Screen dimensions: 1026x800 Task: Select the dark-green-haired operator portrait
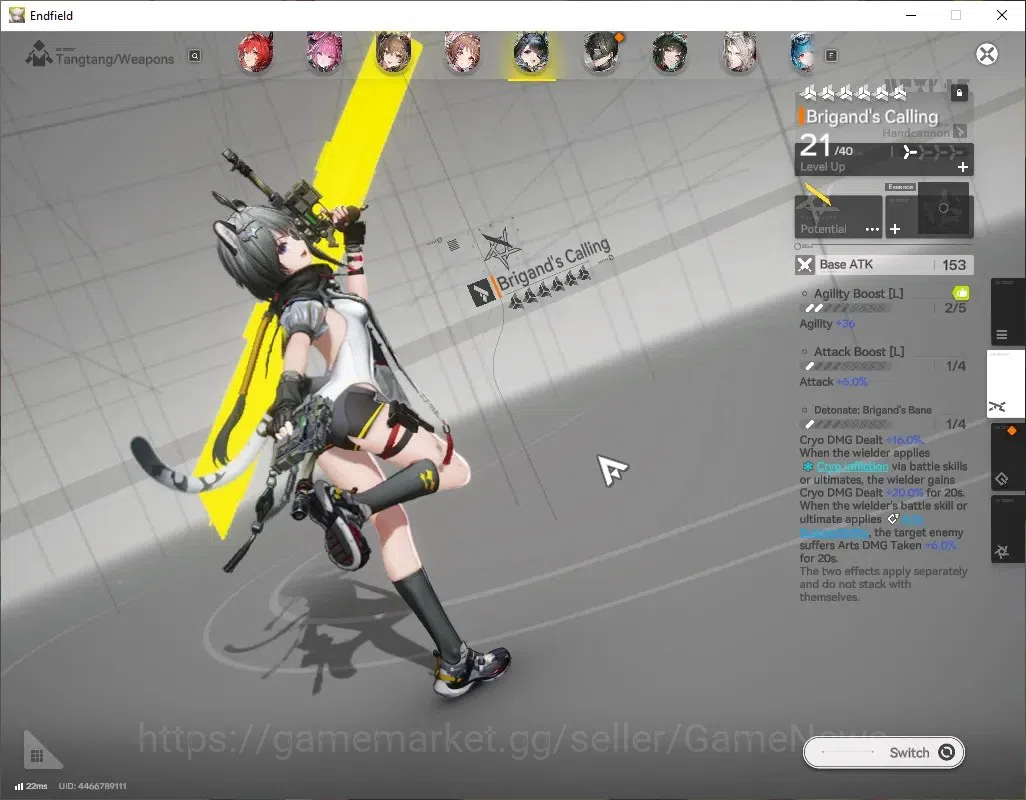669,52
